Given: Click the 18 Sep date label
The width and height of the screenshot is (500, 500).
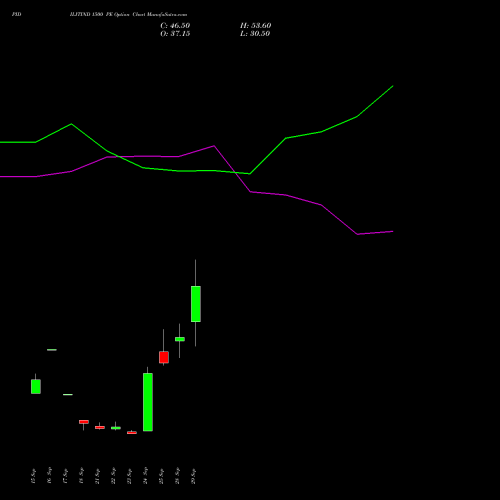Looking at the screenshot, I should 81,476.
